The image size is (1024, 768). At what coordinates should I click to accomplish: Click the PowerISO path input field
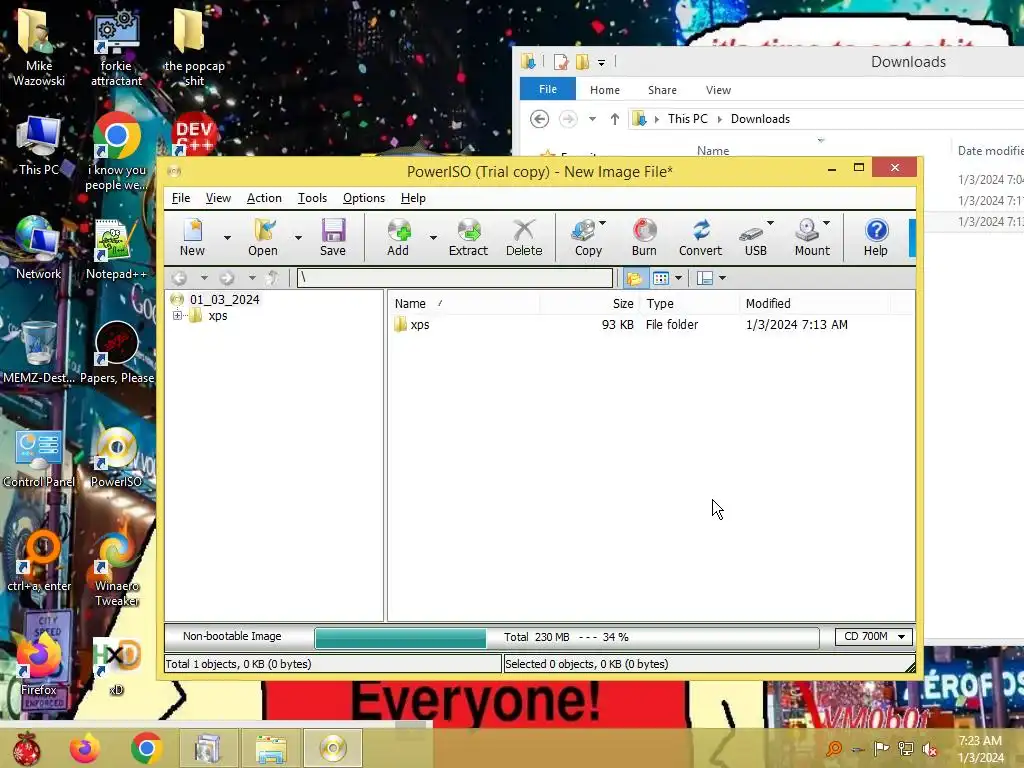point(455,278)
